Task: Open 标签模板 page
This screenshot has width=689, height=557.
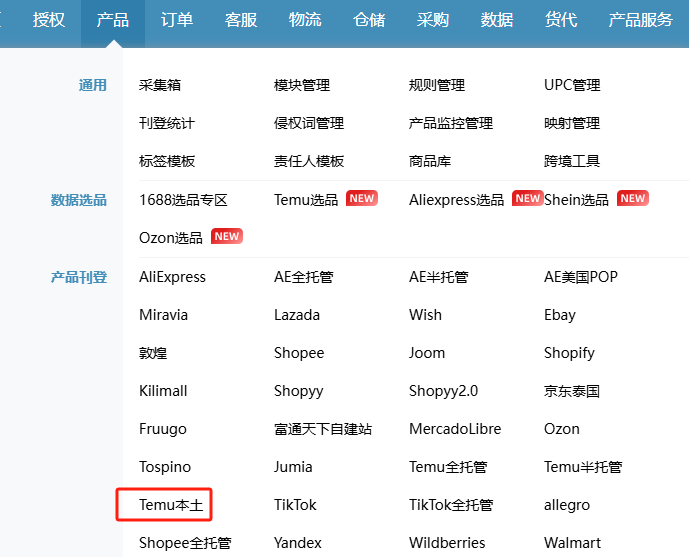Action: click(x=167, y=161)
